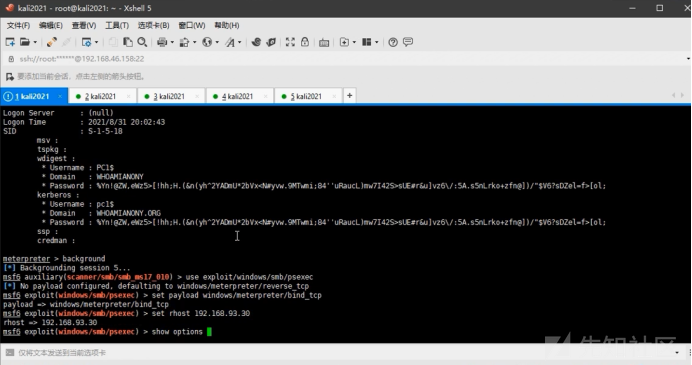Click the compose bar input field
This screenshot has width=692, height=365.
(x=344, y=353)
